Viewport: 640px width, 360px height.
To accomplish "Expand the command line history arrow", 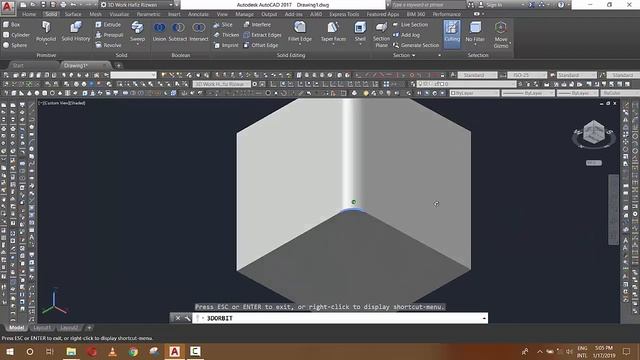I will [x=484, y=318].
